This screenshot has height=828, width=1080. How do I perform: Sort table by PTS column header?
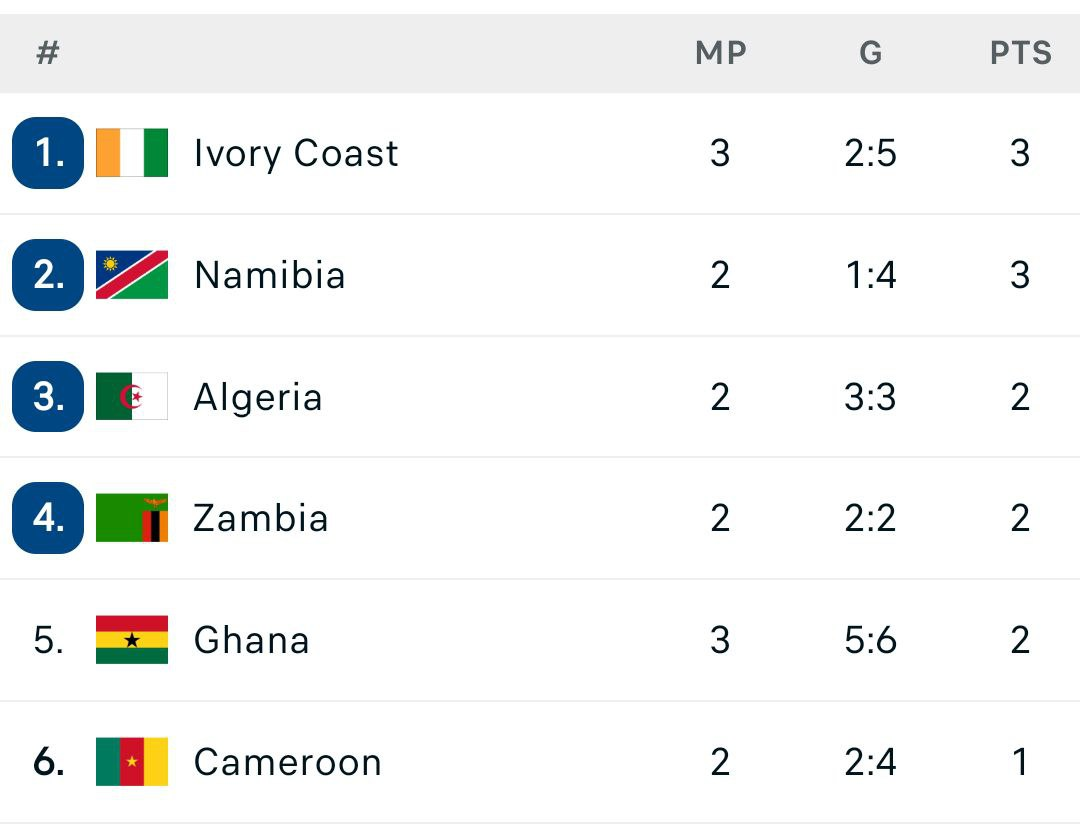click(1021, 53)
